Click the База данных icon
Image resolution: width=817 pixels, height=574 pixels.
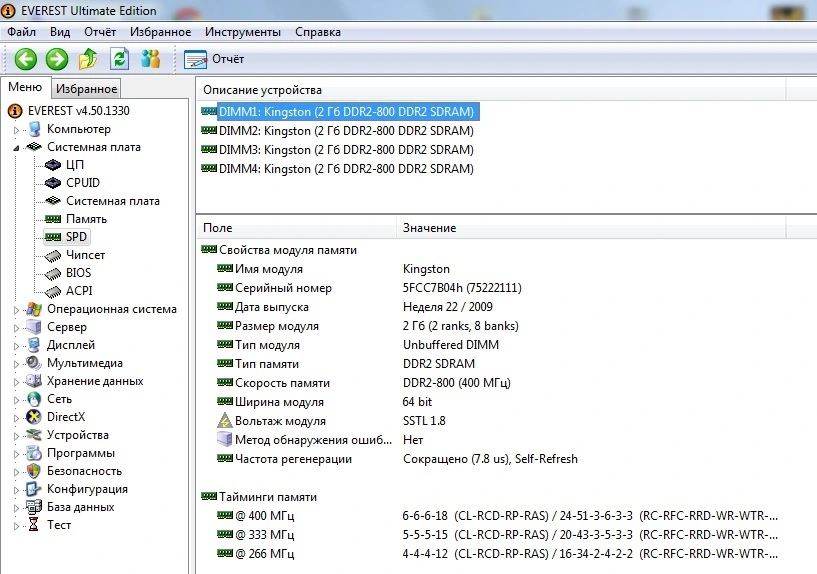point(34,507)
